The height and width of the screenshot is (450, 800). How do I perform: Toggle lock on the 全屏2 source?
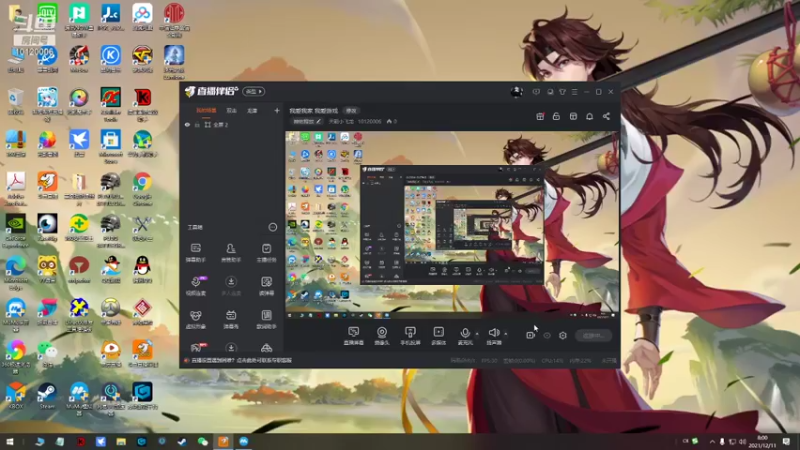pyautogui.click(x=197, y=124)
